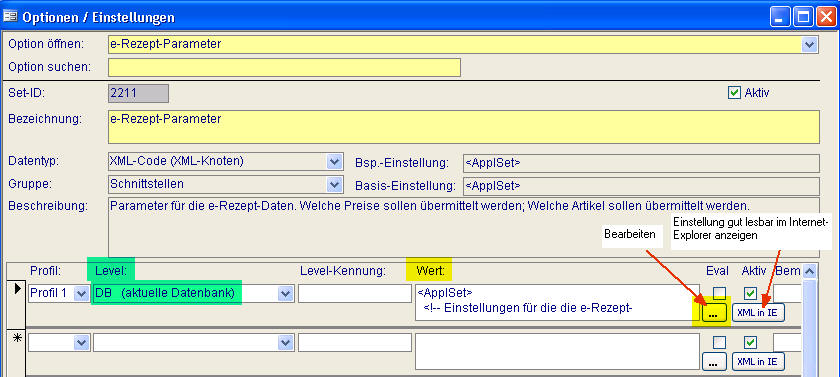Click the Set-ID field showing 2211
This screenshot has width=840, height=377.
pos(138,93)
